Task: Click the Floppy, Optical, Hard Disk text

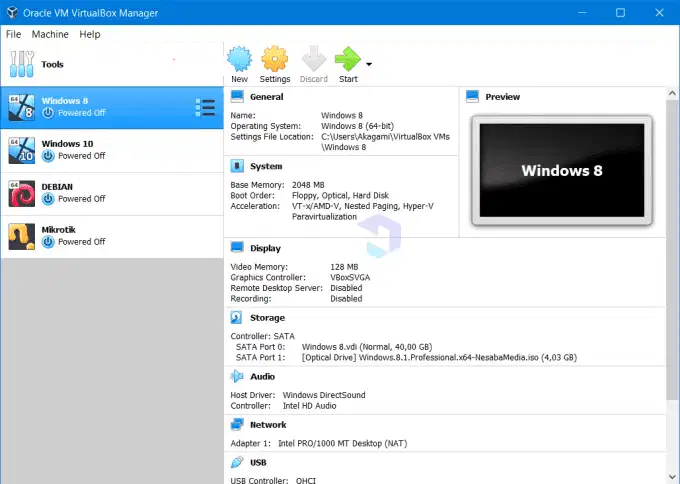Action: (x=340, y=196)
